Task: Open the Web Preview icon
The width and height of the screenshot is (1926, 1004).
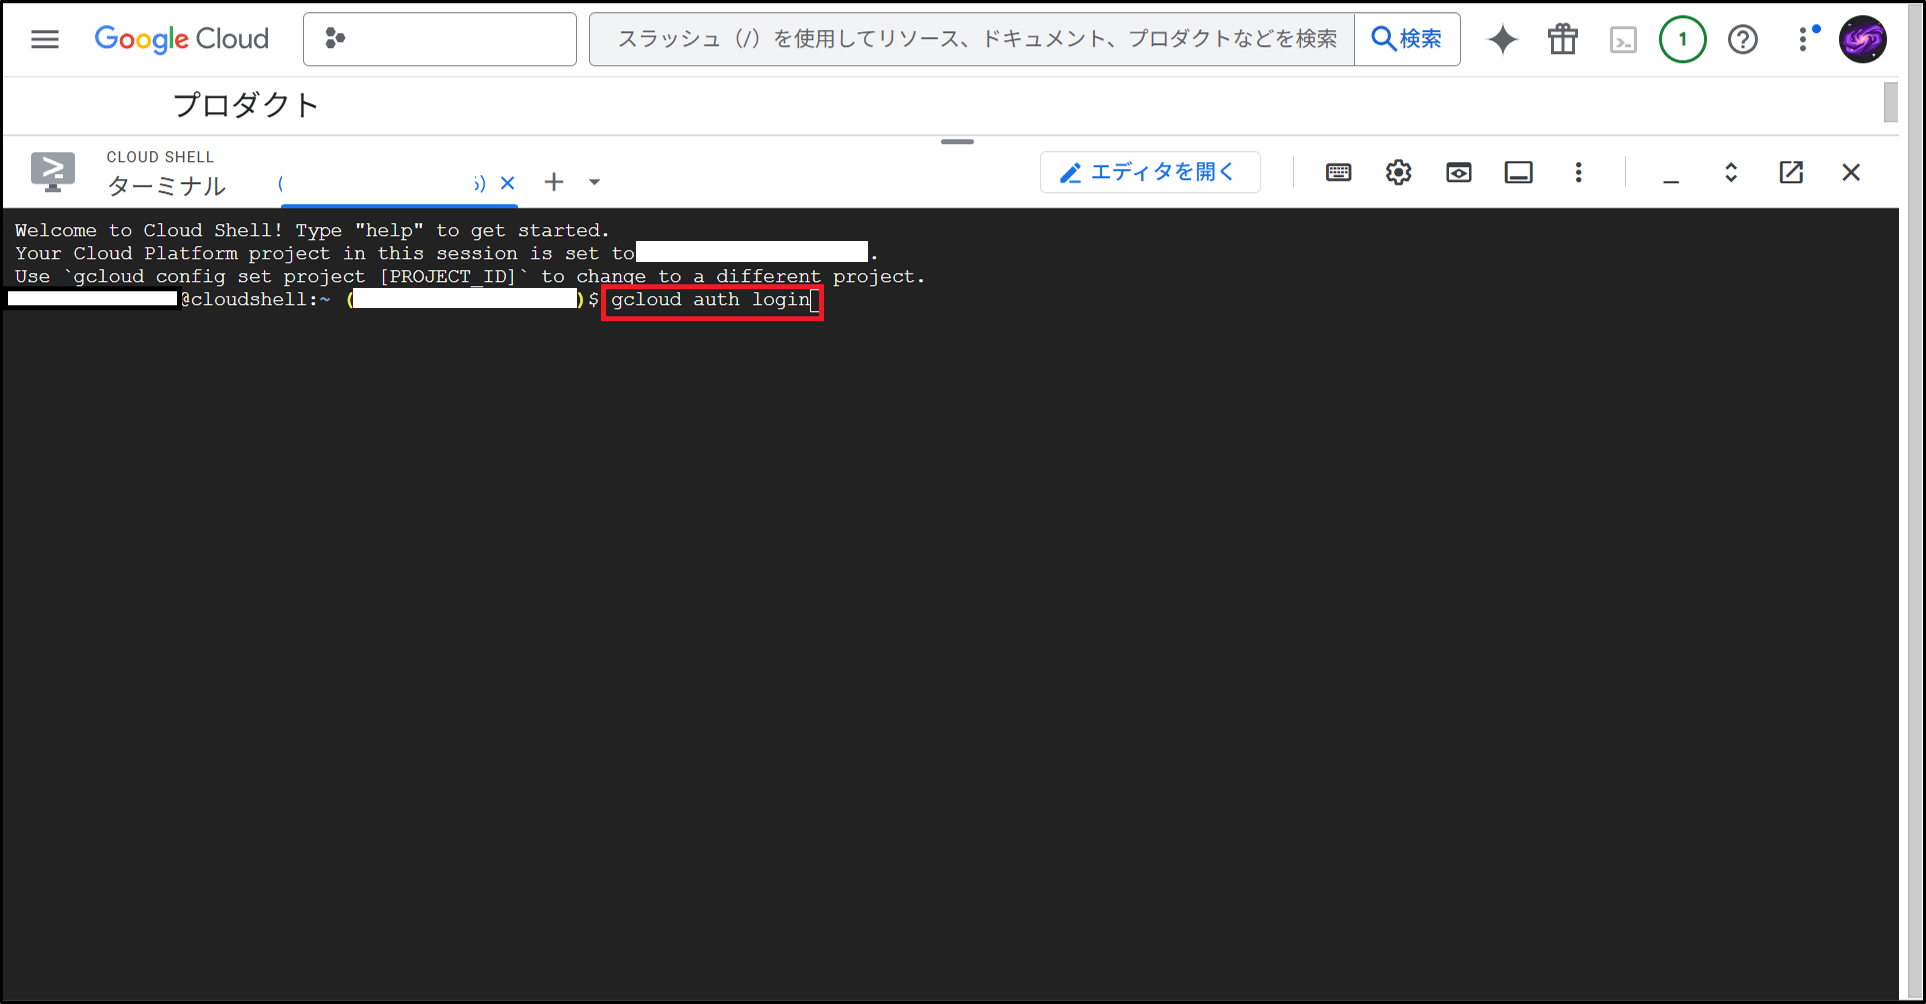Action: click(x=1458, y=171)
